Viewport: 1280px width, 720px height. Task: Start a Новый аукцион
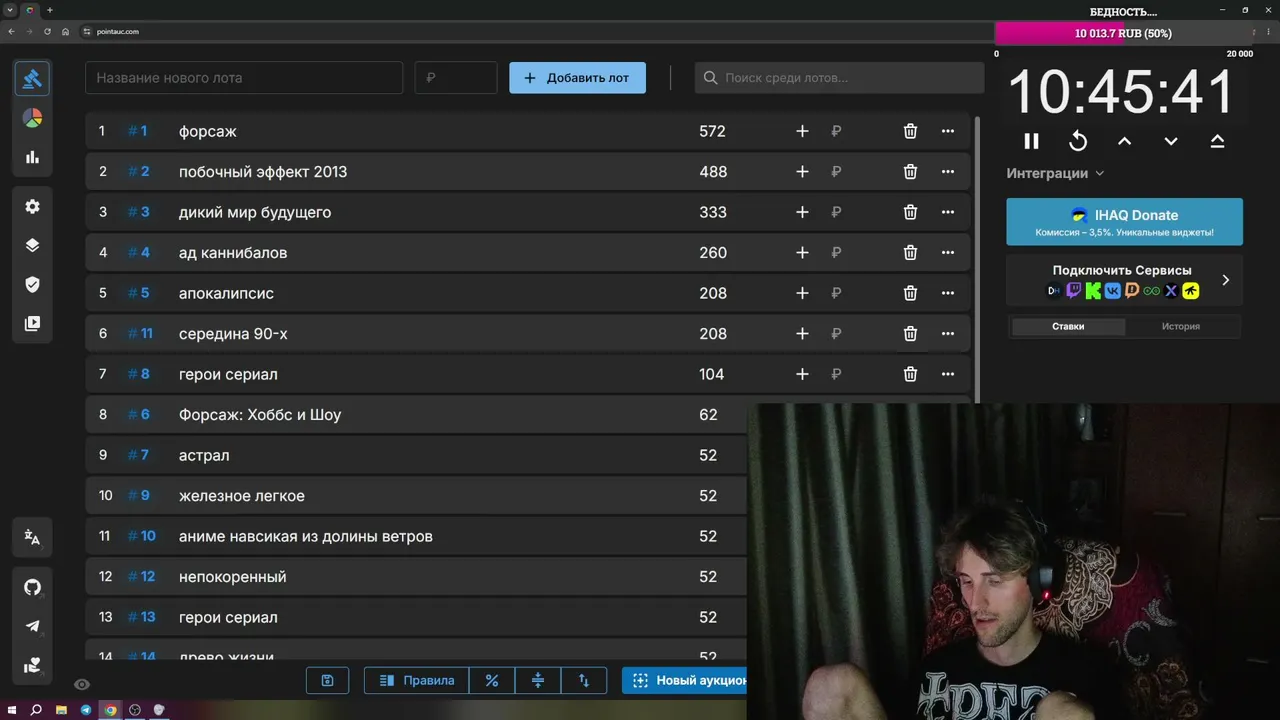click(x=685, y=680)
